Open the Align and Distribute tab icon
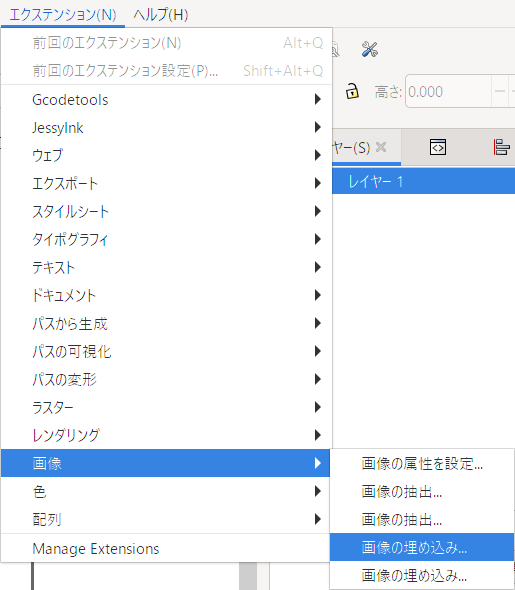This screenshot has width=515, height=590. click(x=501, y=147)
